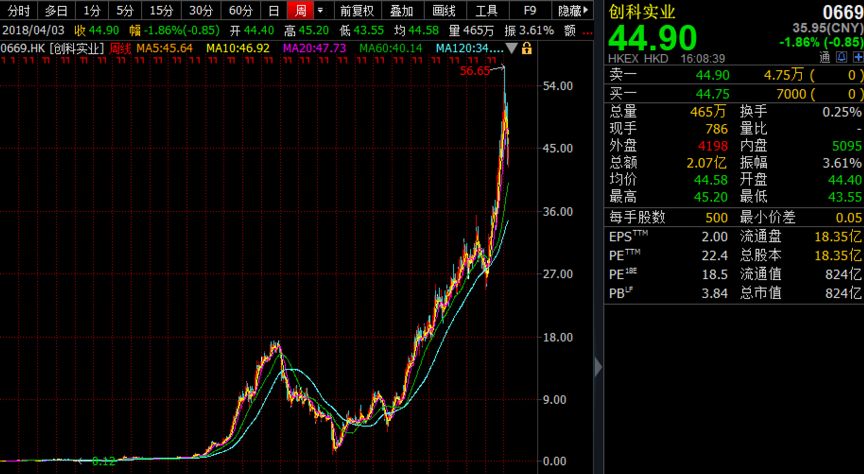This screenshot has width=864, height=474.
Task: Click 隐藏 to hide the side panel
Action: [x=574, y=10]
